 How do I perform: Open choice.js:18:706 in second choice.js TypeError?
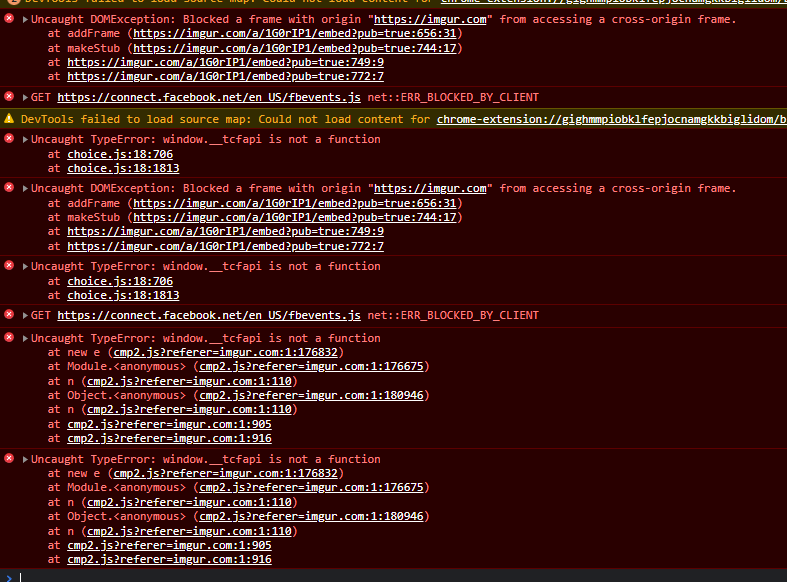(x=120, y=281)
